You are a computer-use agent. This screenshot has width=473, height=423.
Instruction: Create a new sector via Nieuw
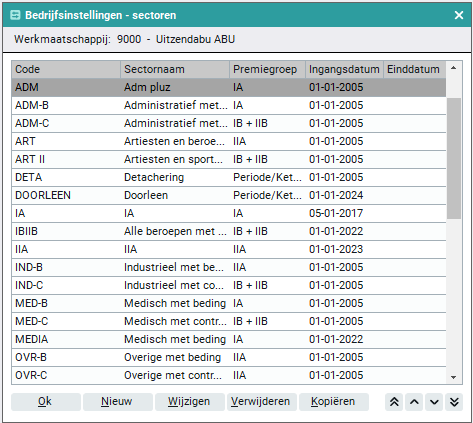pos(118,402)
